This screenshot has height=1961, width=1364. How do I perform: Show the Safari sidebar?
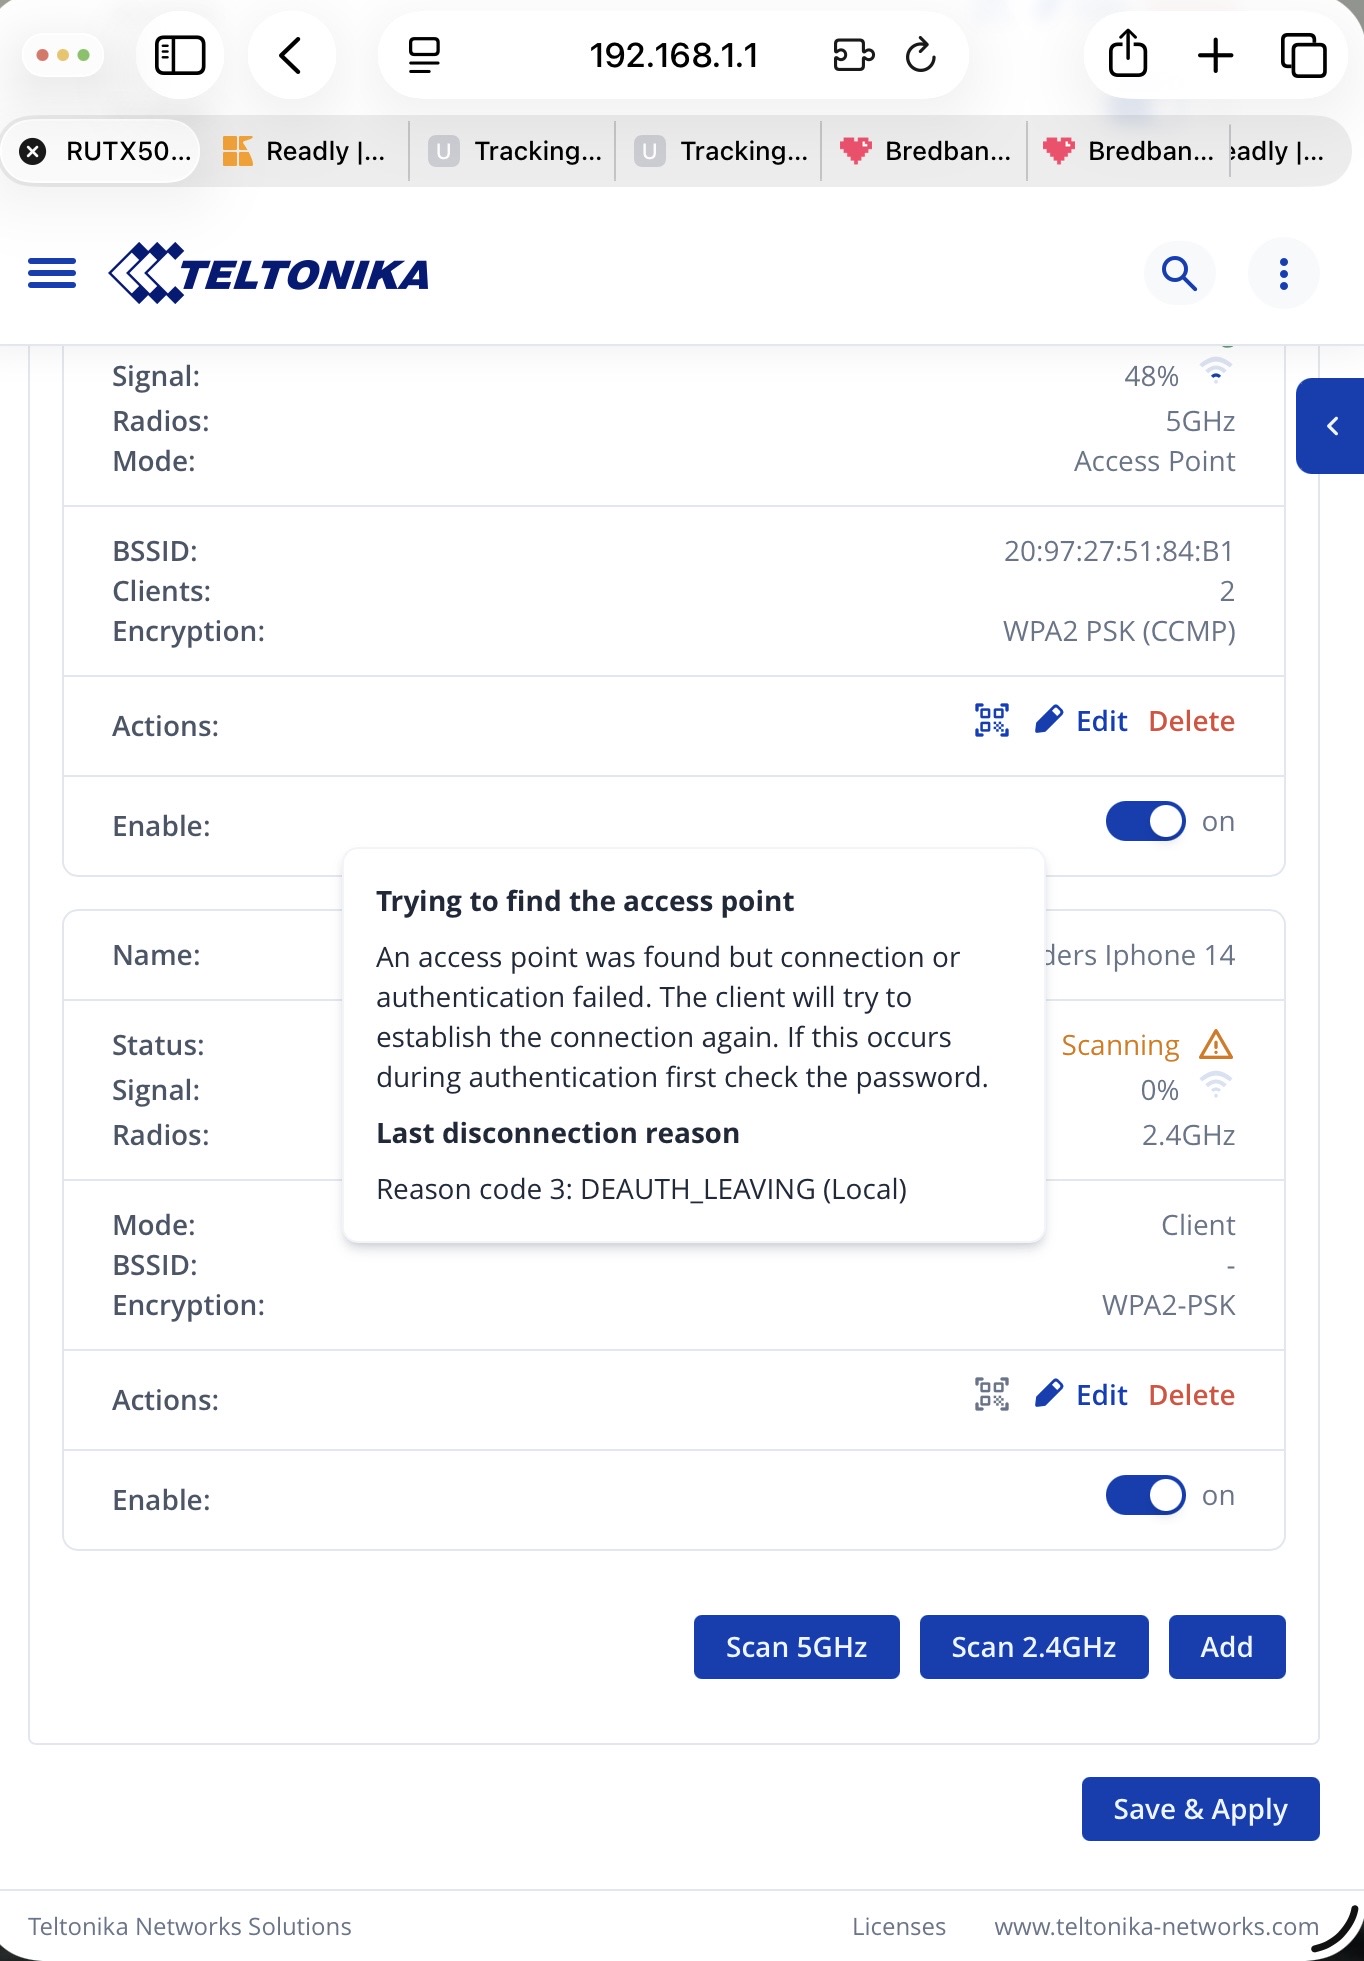point(180,55)
